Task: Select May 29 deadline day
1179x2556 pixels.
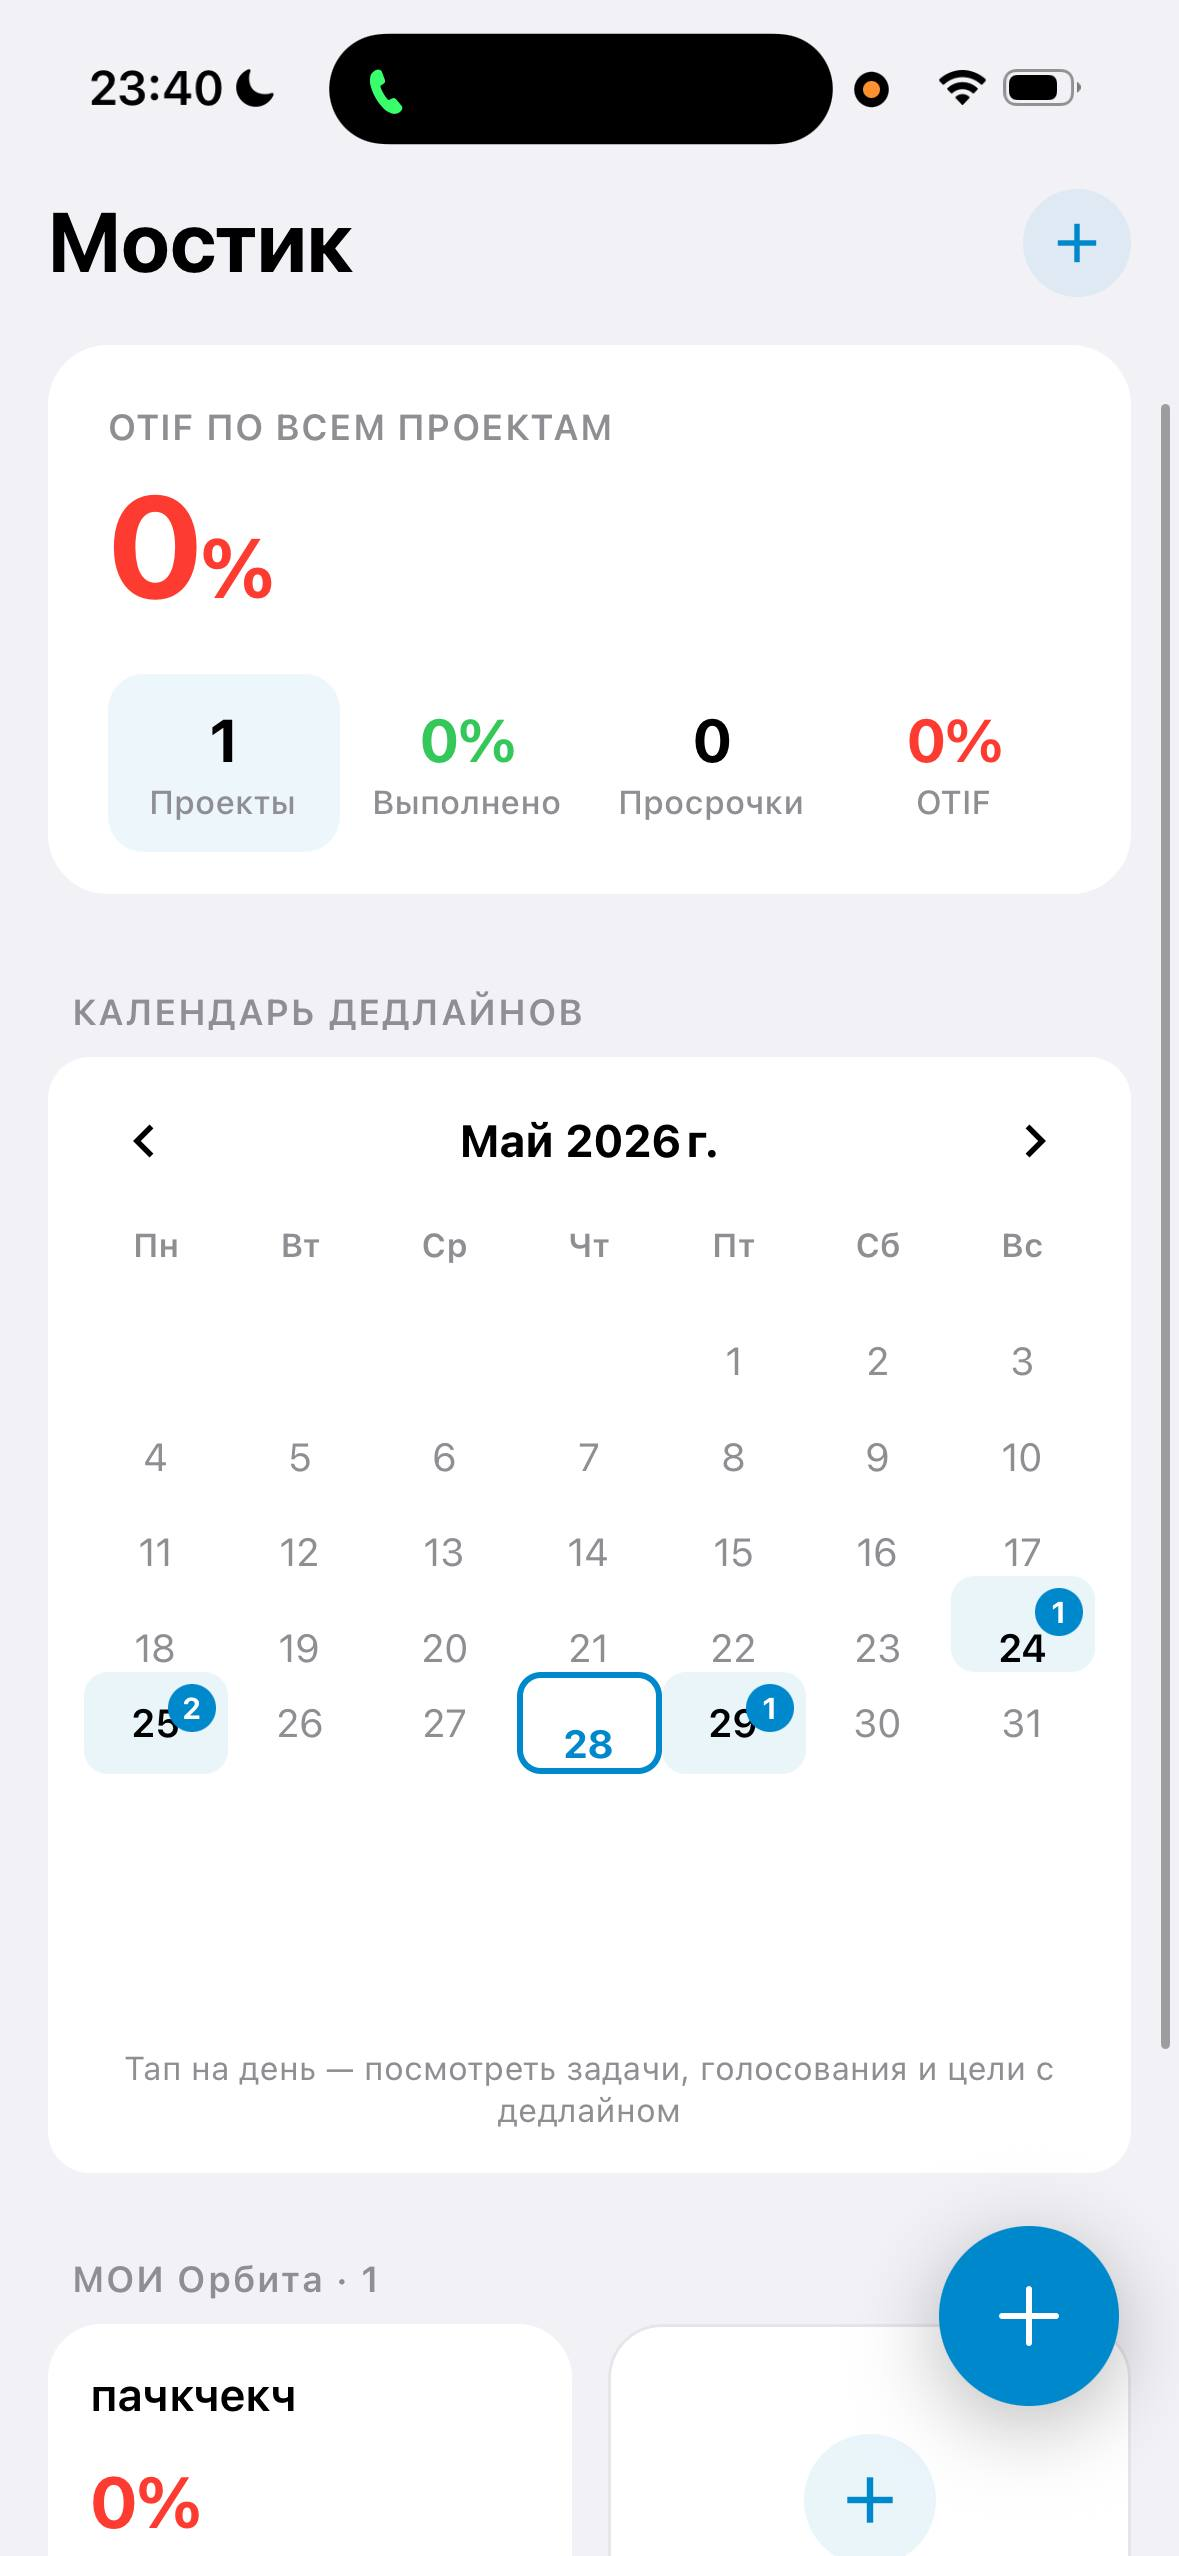Action: click(735, 1723)
